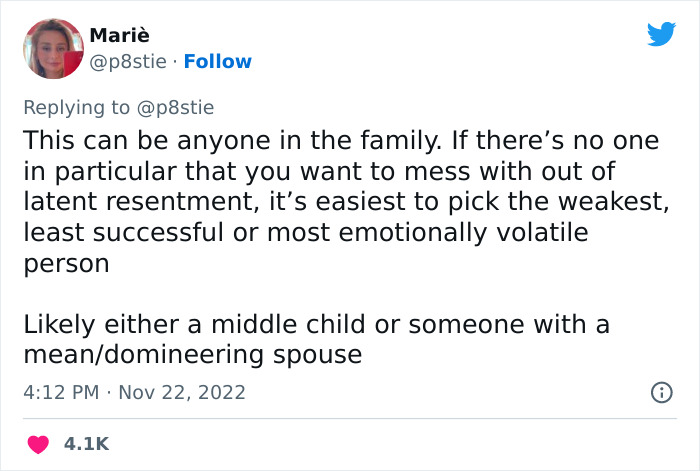The width and height of the screenshot is (700, 471).
Task: Open the tweet info circle icon
Action: point(662,393)
